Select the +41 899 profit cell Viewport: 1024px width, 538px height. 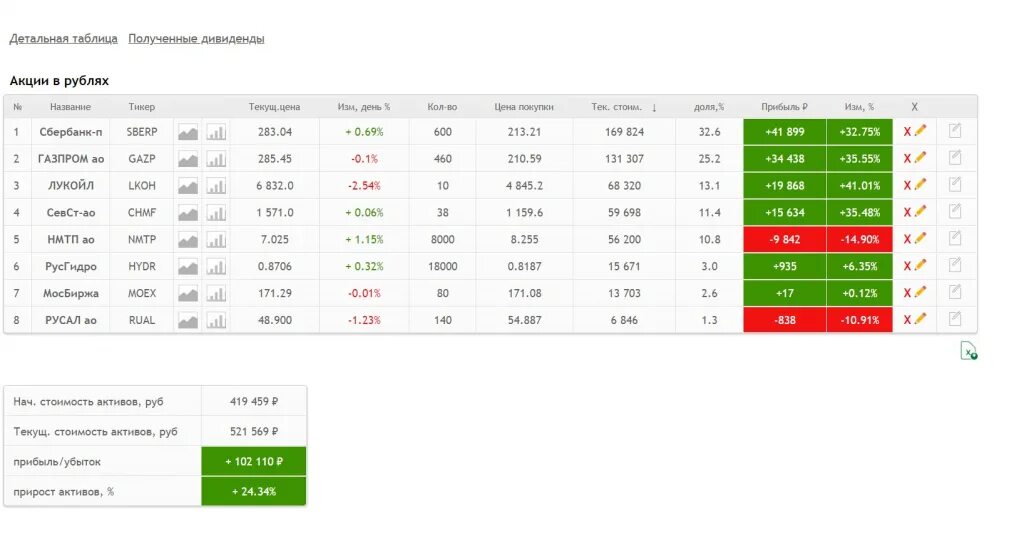tap(785, 132)
